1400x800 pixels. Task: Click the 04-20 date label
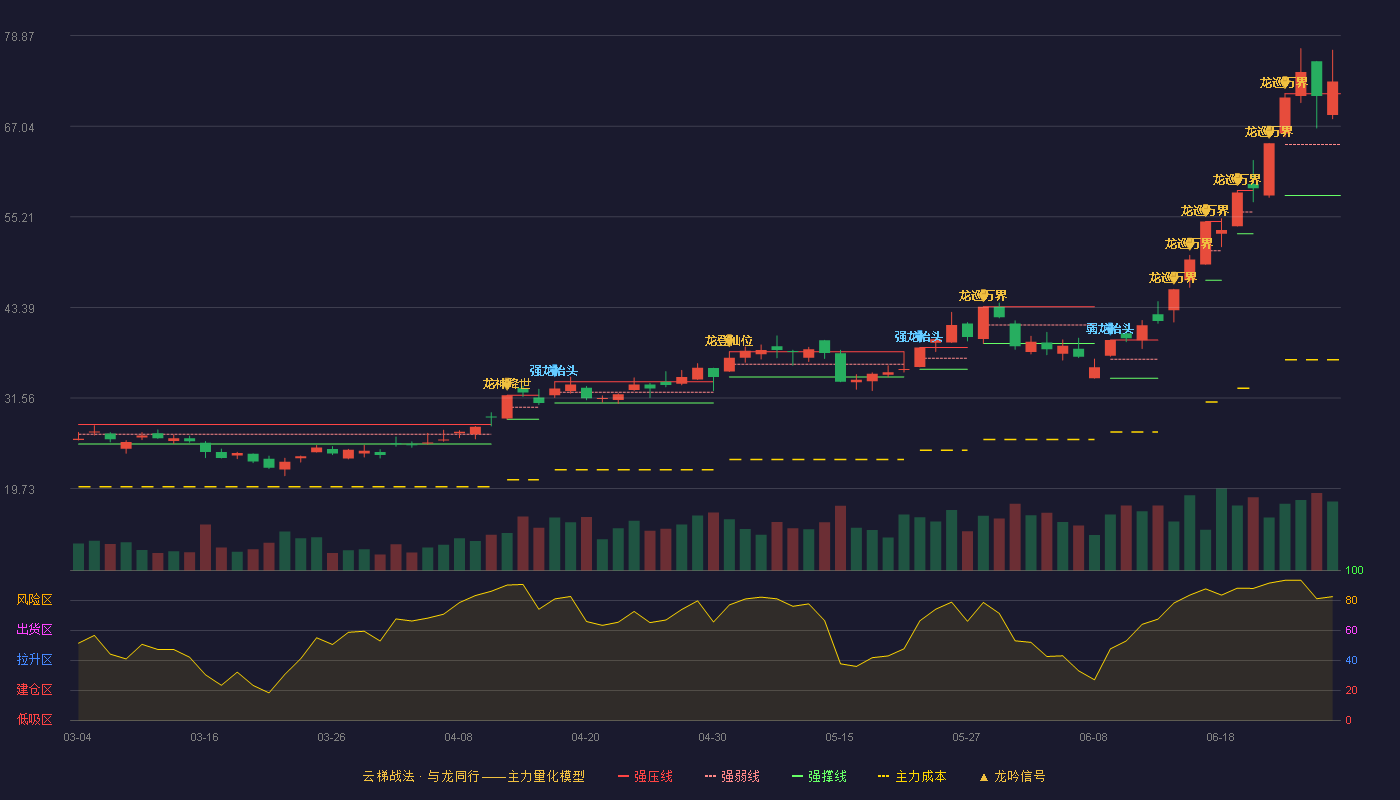(x=585, y=737)
